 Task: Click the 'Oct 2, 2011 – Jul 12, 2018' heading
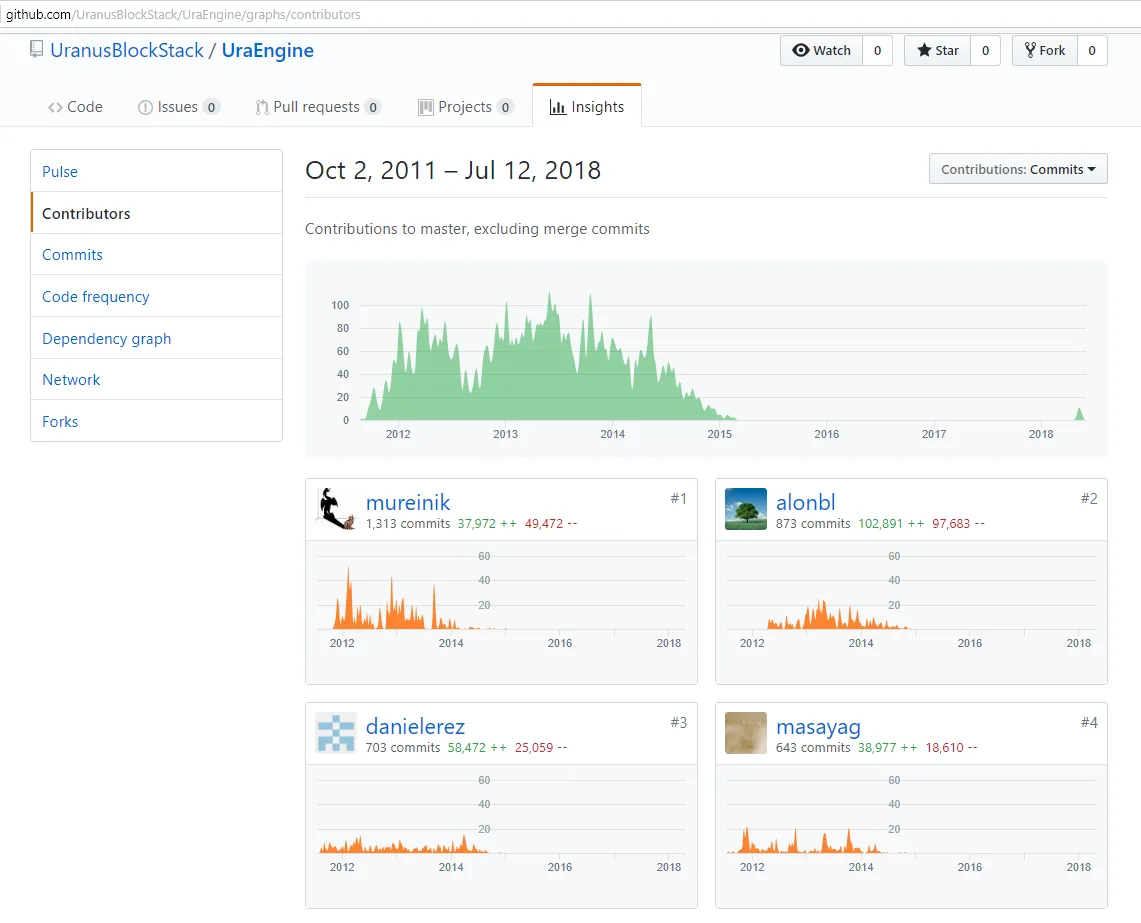pyautogui.click(x=453, y=170)
